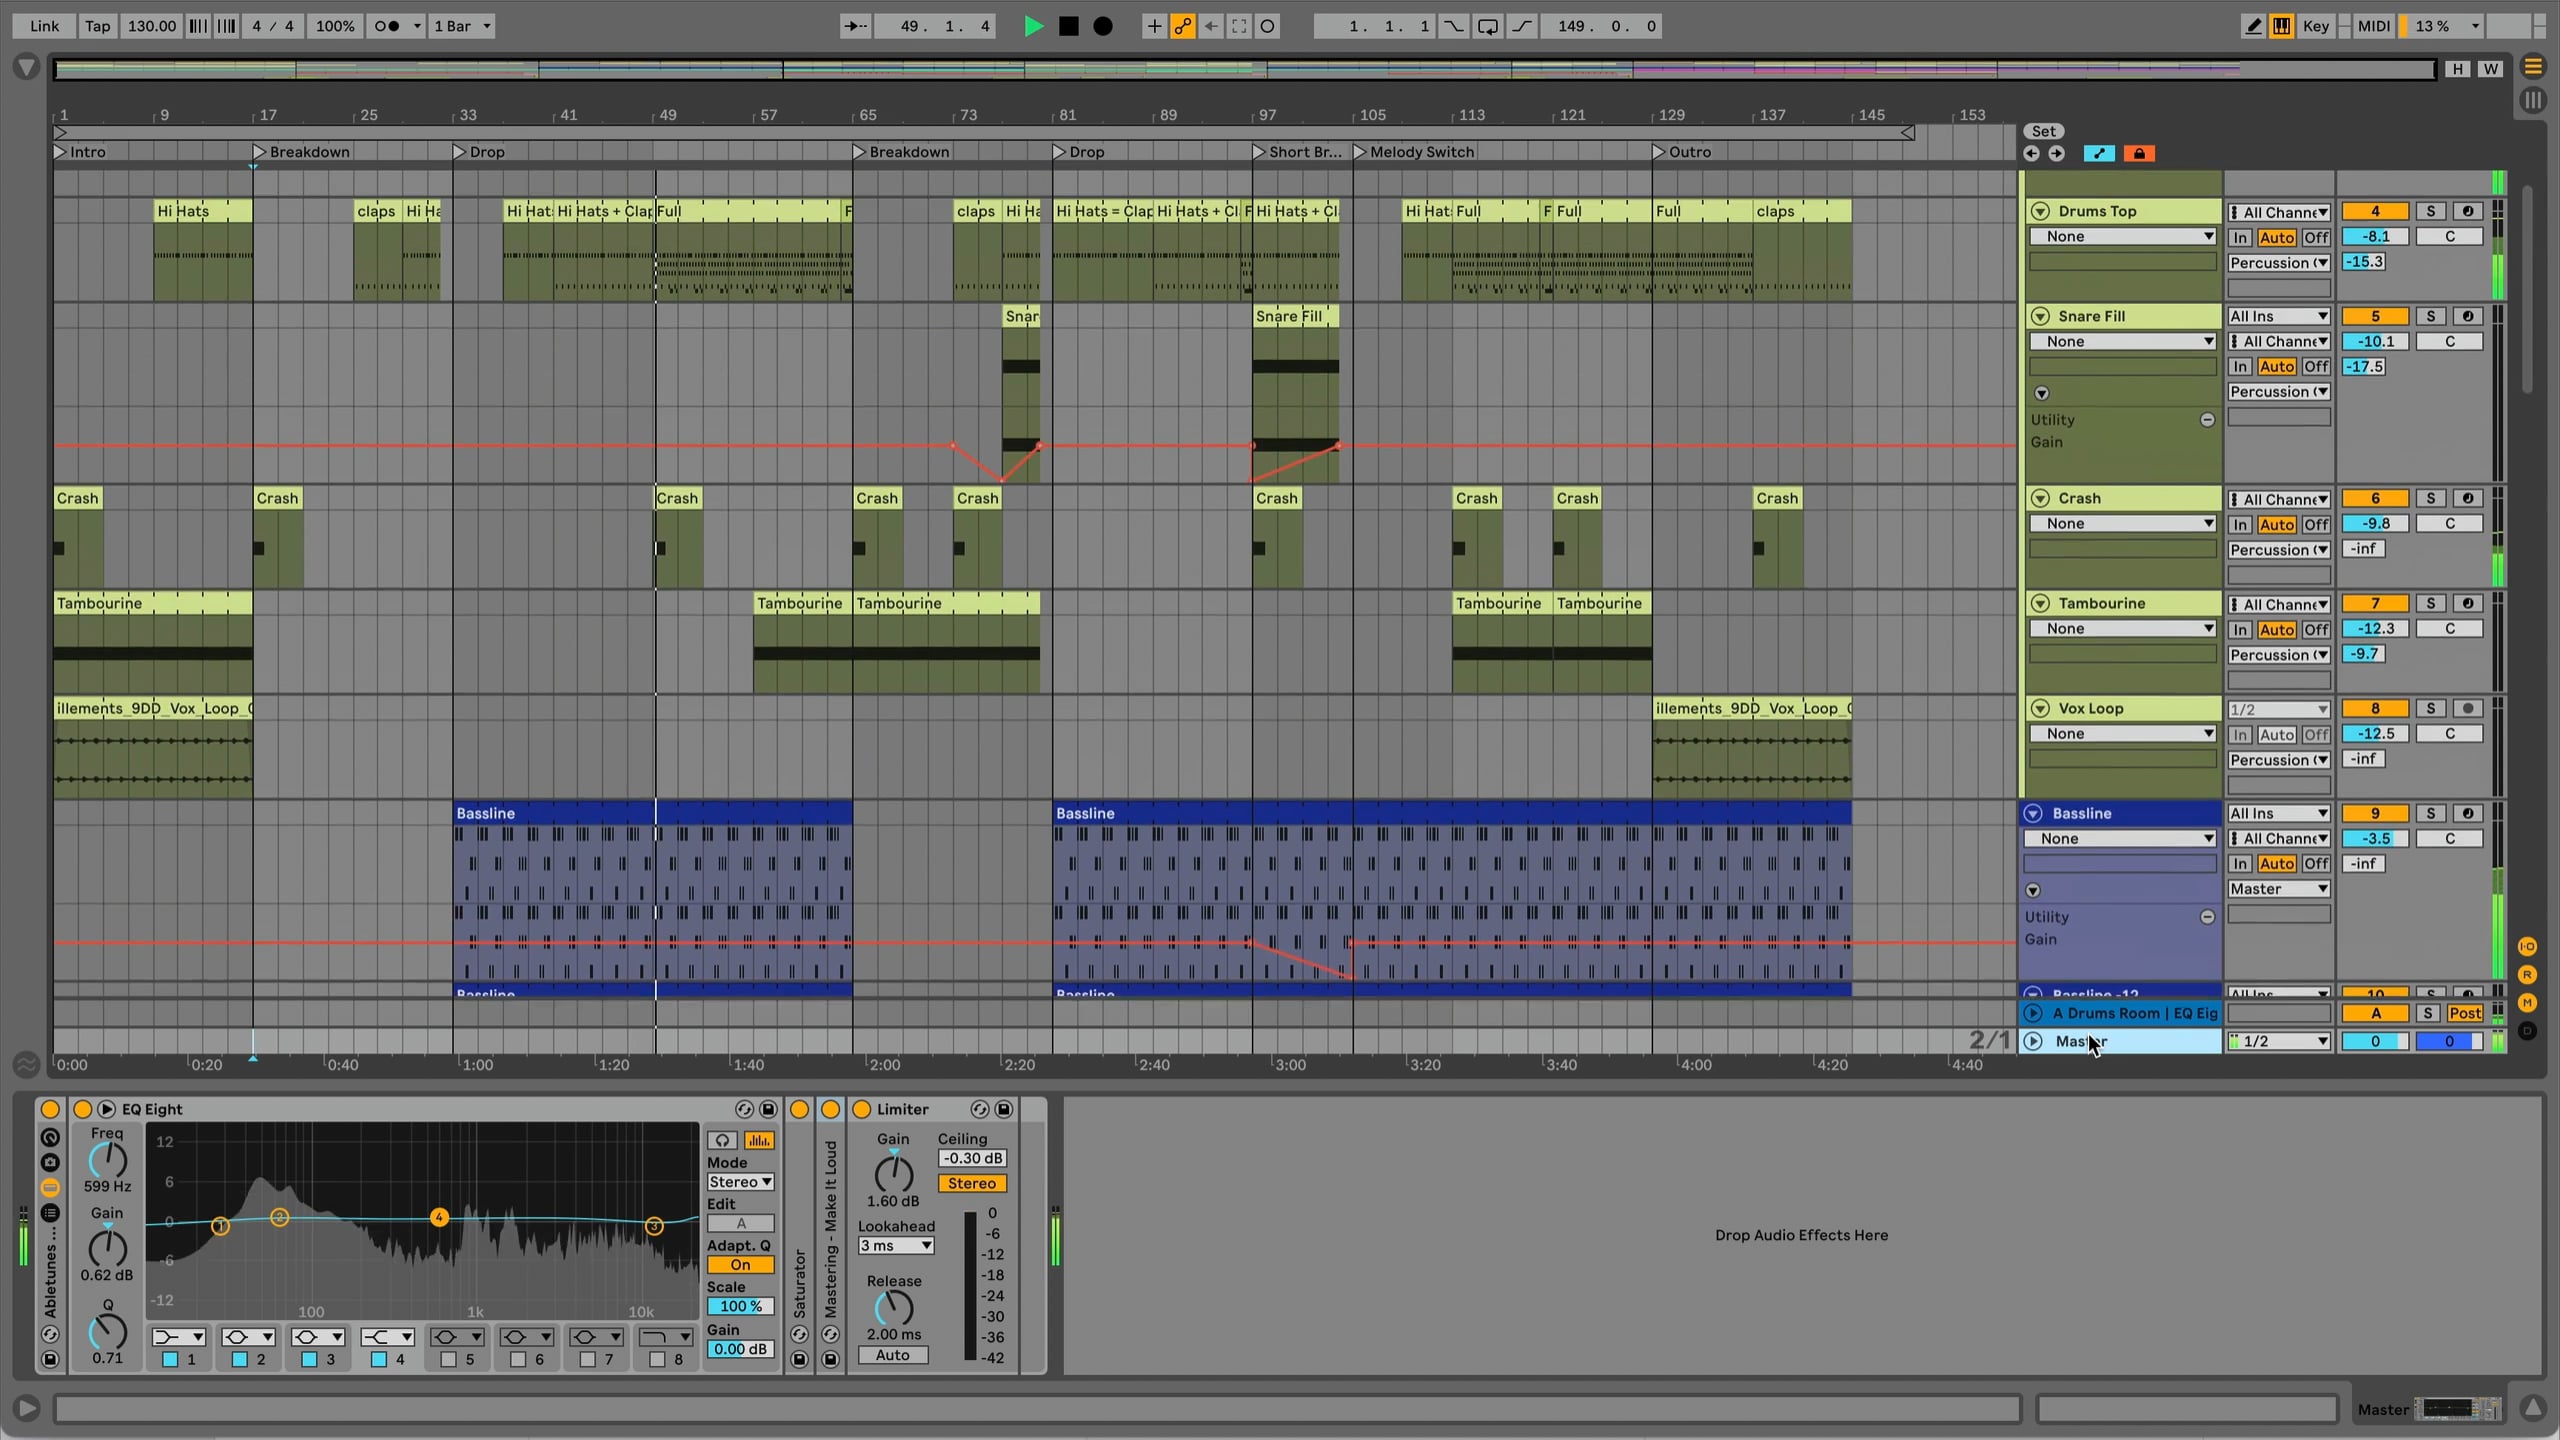Enable MIDI Arrangement Overdub
Viewport: 2560px width, 1440px height.
[1153, 26]
